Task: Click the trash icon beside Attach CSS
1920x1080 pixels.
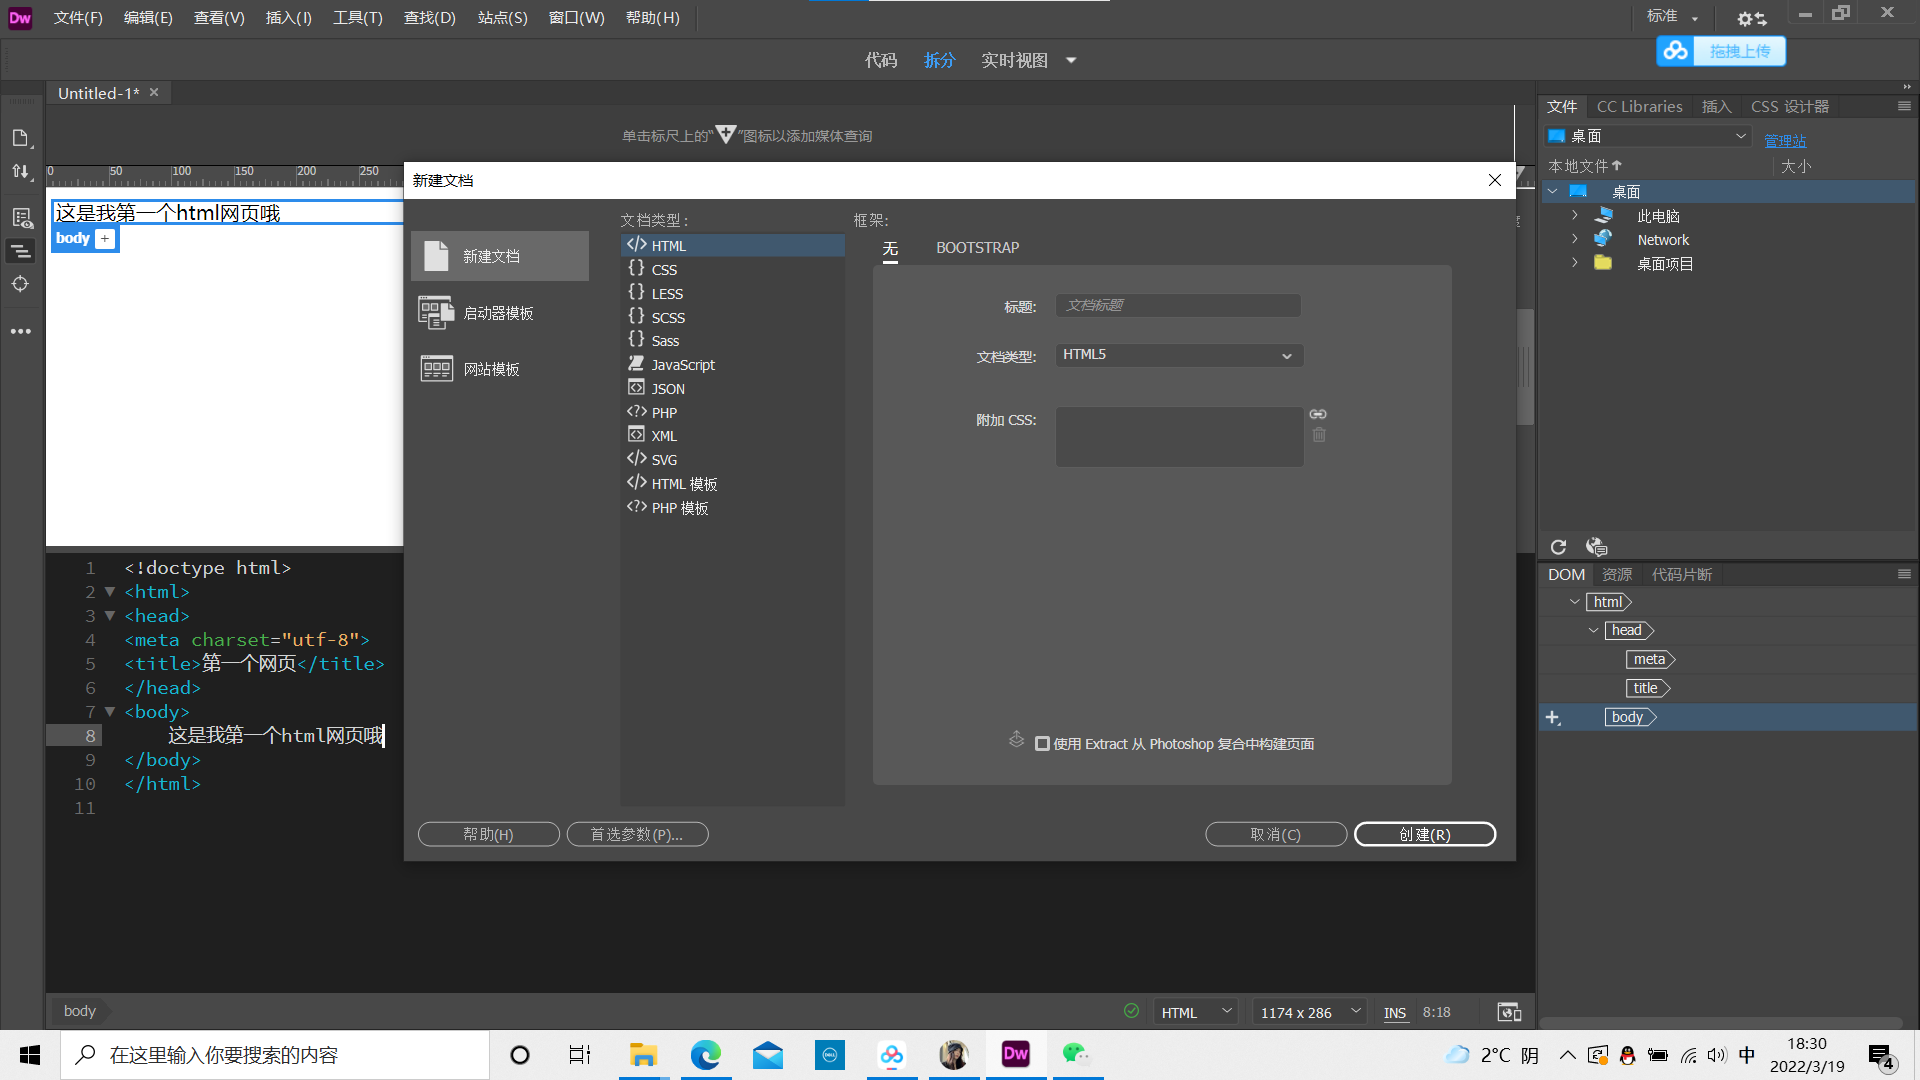Action: 1319,435
